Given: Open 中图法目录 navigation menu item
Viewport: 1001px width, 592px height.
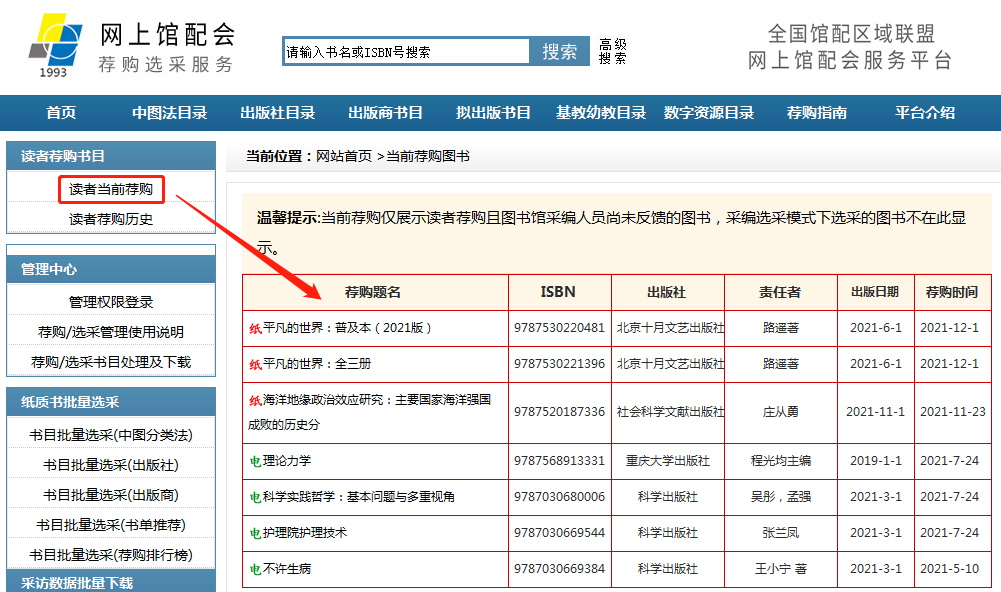Looking at the screenshot, I should tap(169, 113).
